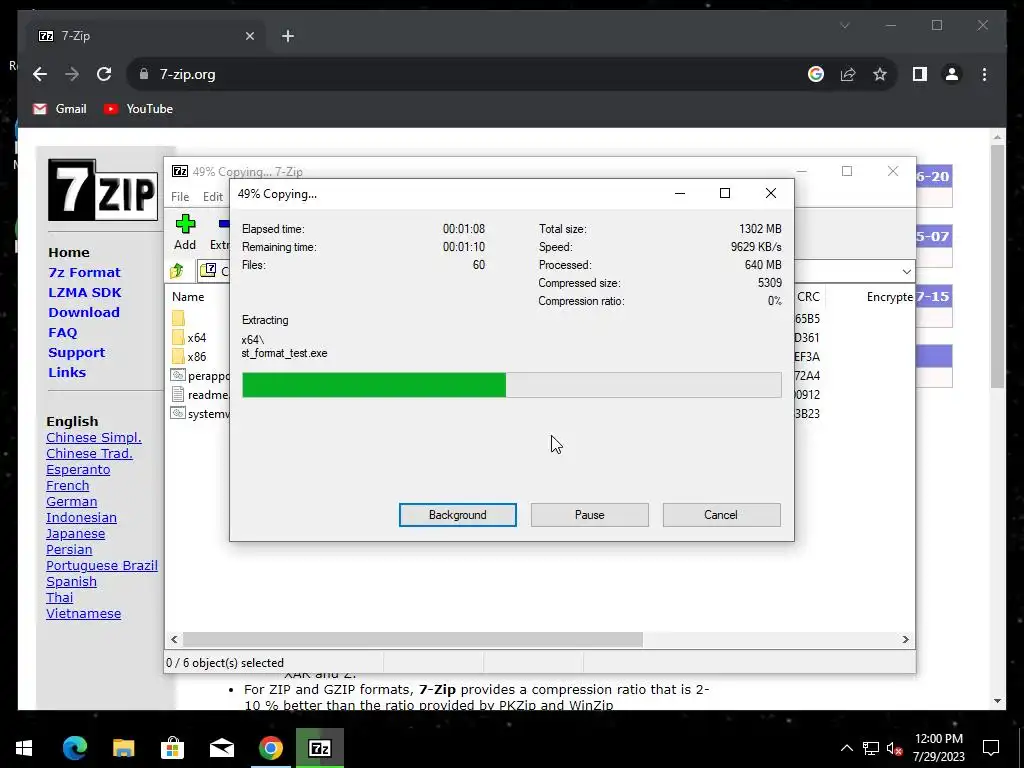Open Chrome three-dot menu

pyautogui.click(x=984, y=74)
